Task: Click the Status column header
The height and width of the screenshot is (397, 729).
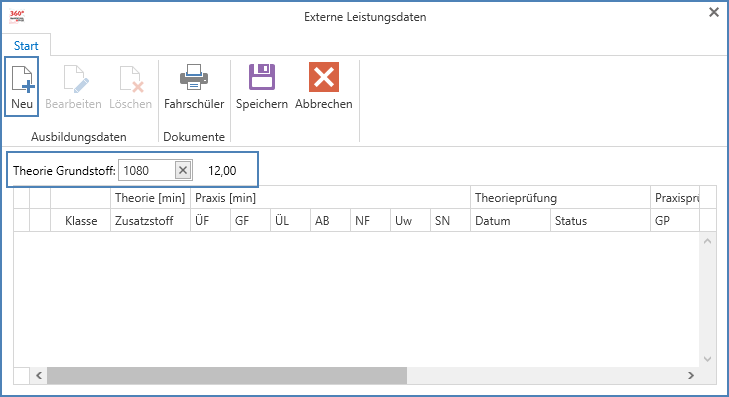Action: [x=600, y=220]
